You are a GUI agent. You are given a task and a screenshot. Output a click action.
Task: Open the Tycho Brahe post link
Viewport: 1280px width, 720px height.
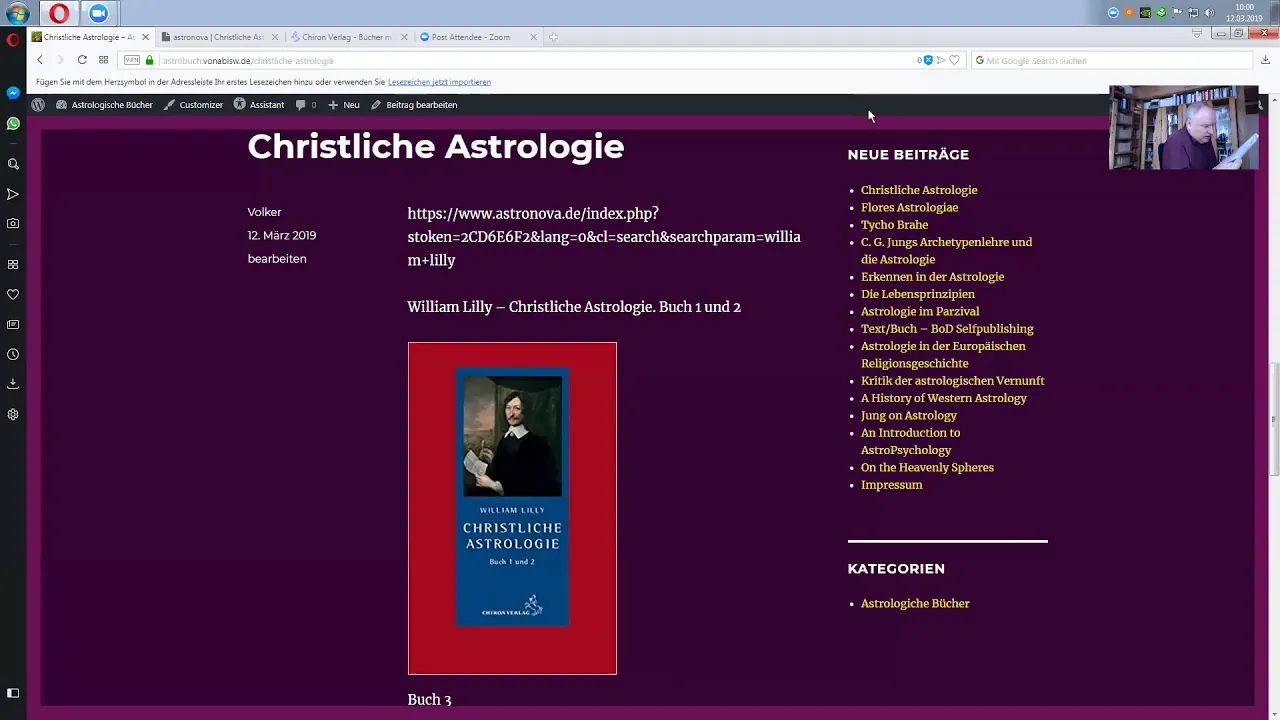(894, 225)
